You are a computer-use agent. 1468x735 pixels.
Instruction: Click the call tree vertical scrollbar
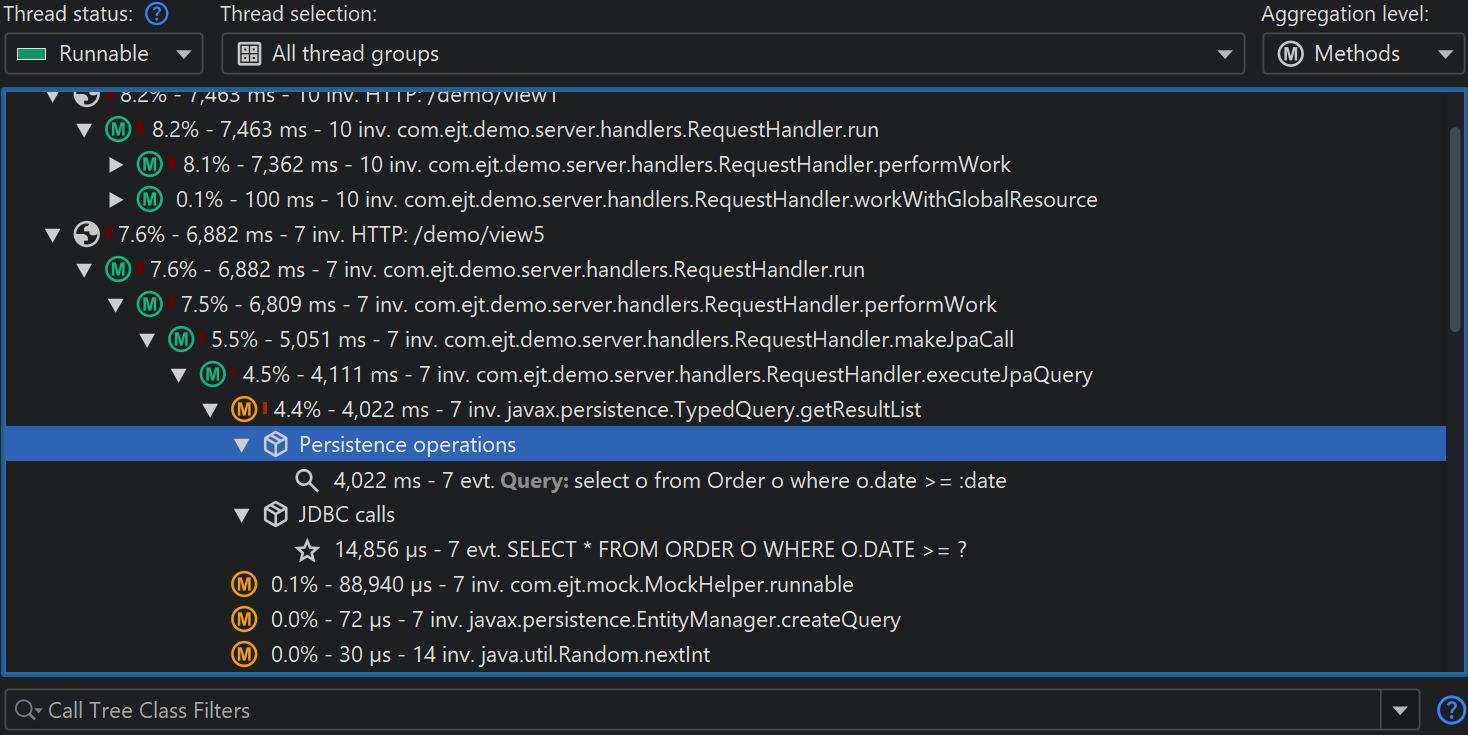coord(1455,229)
